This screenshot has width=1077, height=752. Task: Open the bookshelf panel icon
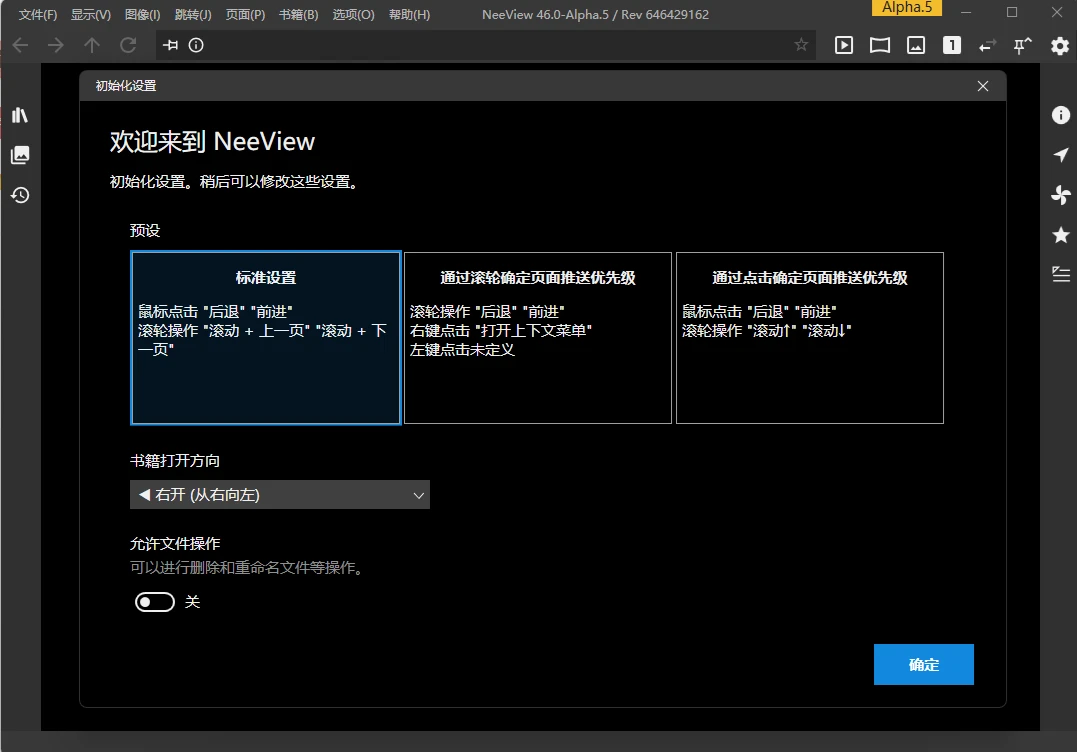tap(20, 115)
